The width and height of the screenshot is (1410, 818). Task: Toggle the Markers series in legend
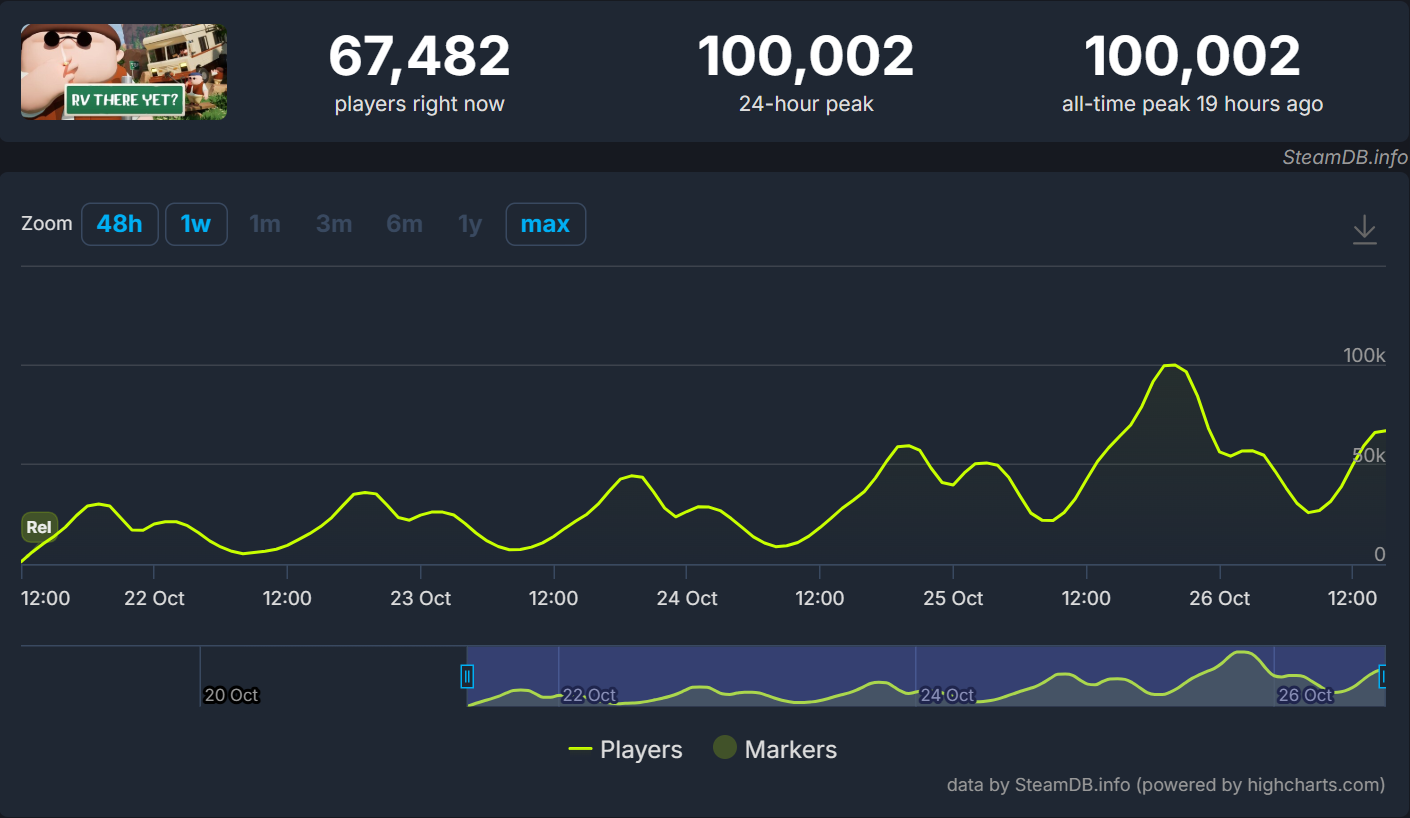tap(775, 748)
